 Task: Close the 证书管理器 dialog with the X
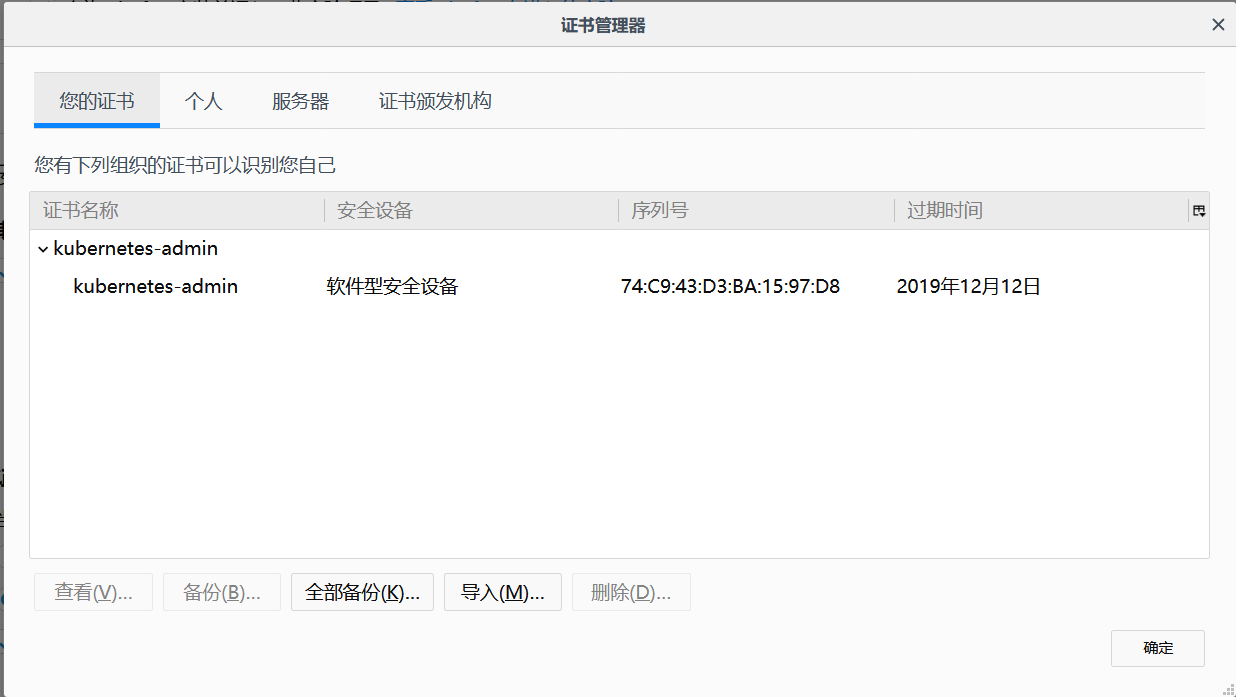[1218, 24]
